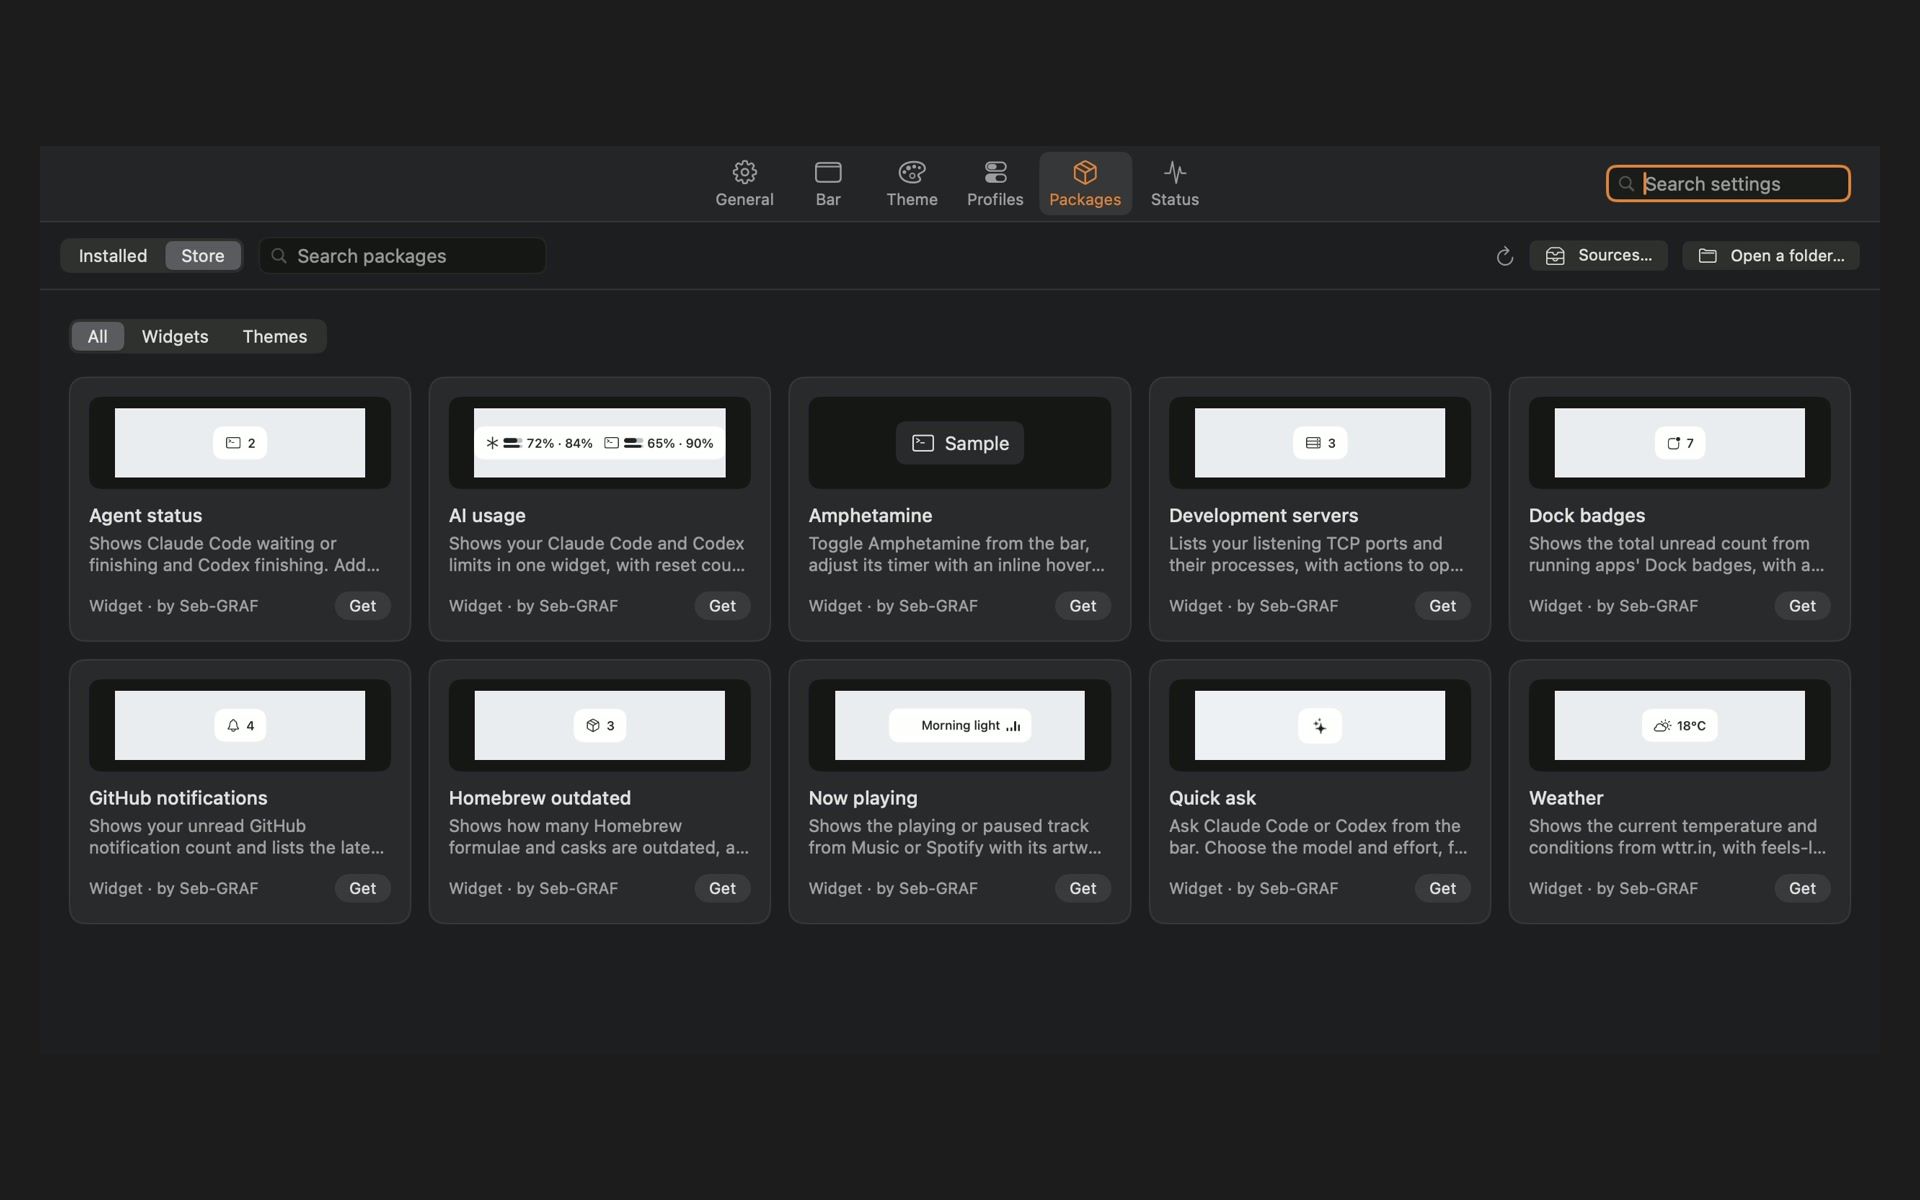
Task: Get the Agent status widget
Action: click(362, 606)
